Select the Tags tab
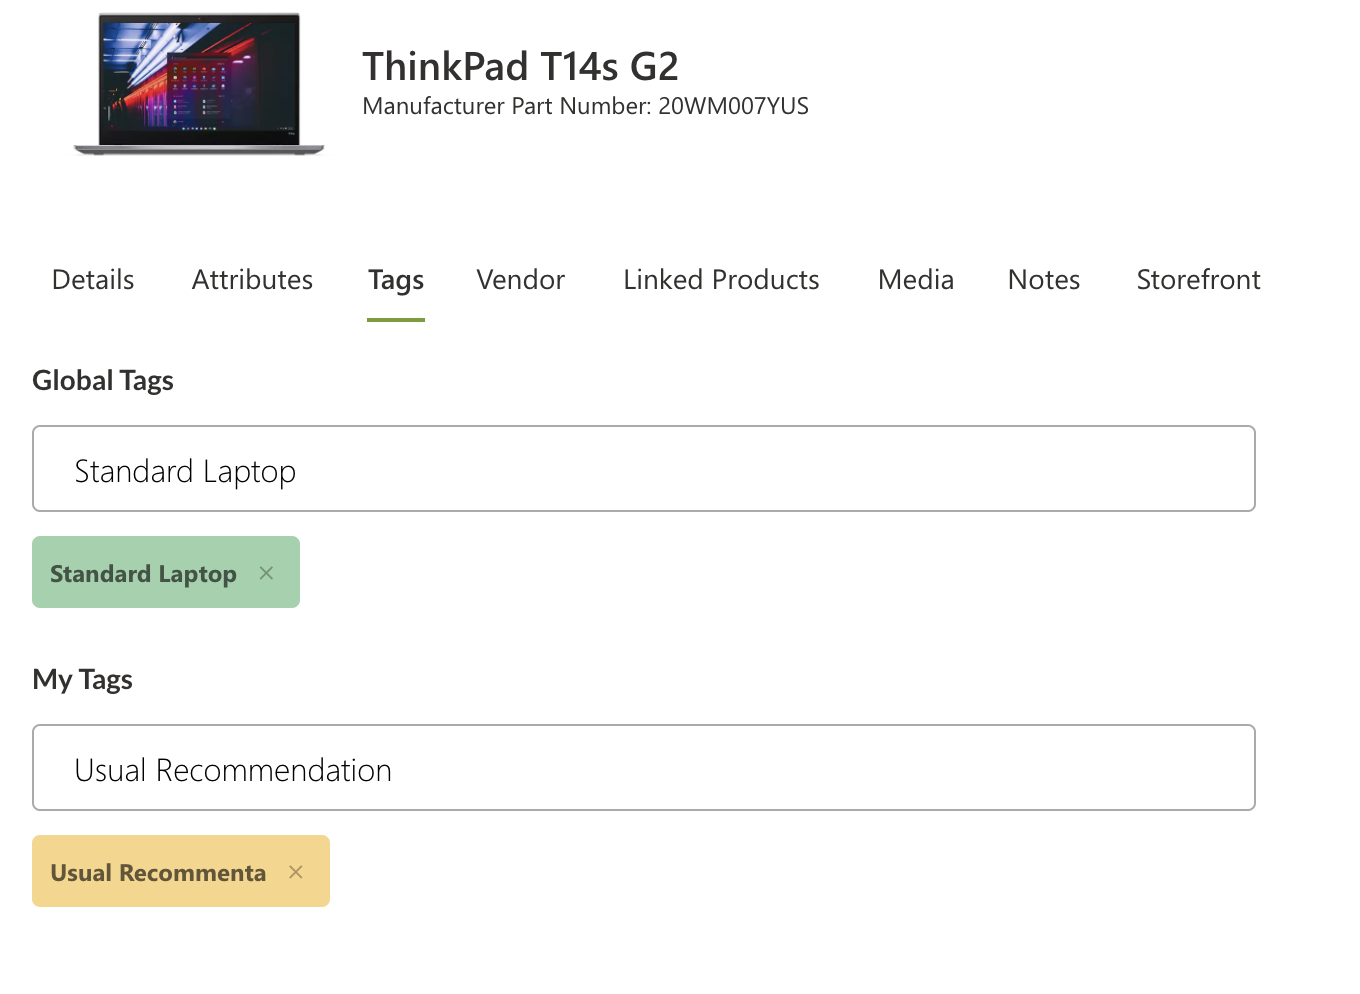 point(396,281)
